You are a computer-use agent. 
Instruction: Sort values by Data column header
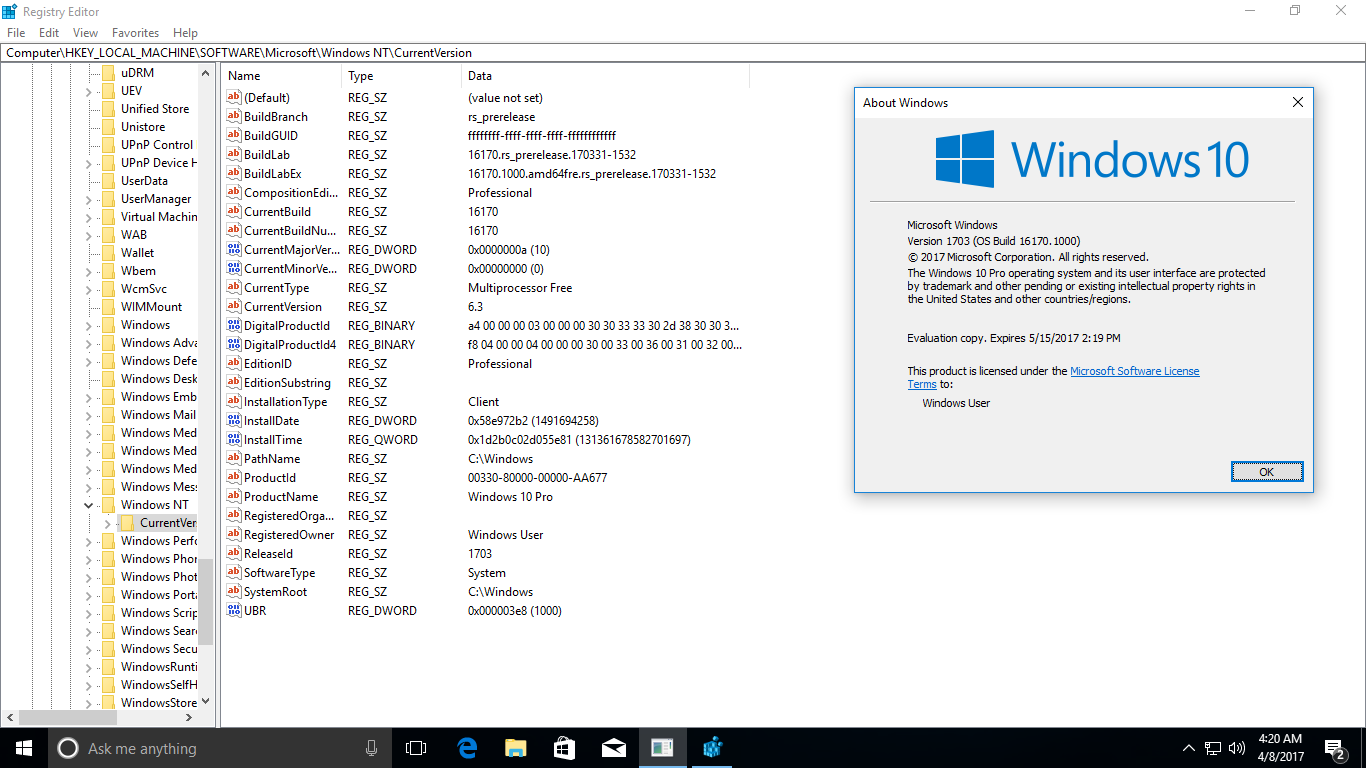606,76
